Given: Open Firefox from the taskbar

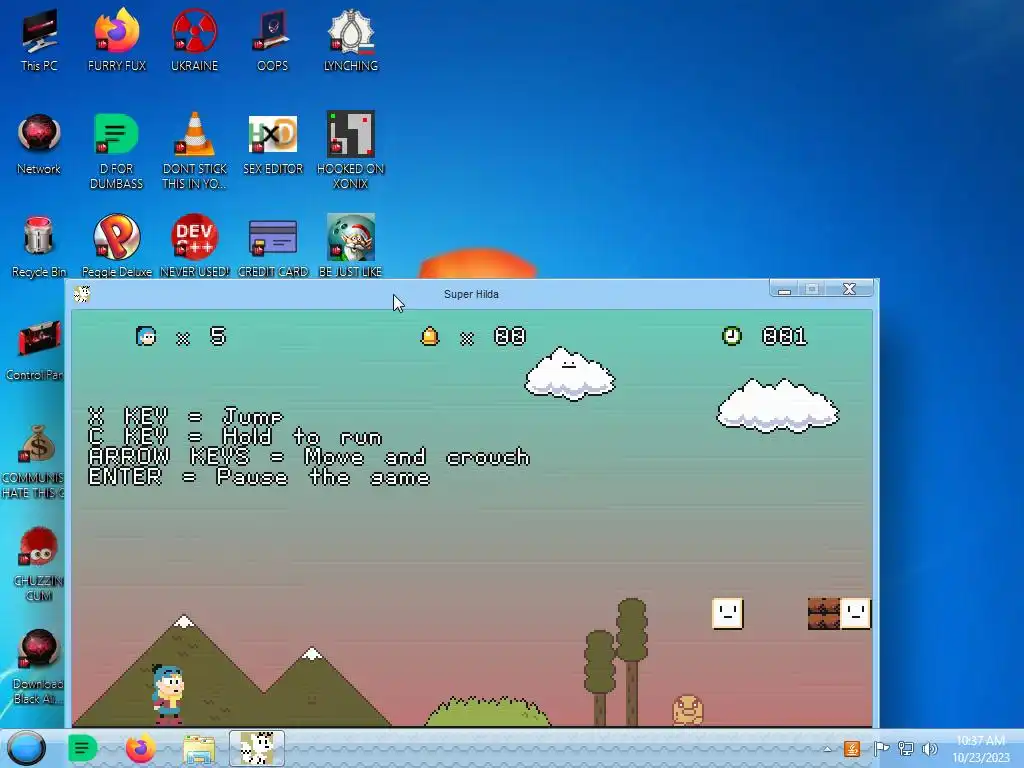Looking at the screenshot, I should point(140,748).
